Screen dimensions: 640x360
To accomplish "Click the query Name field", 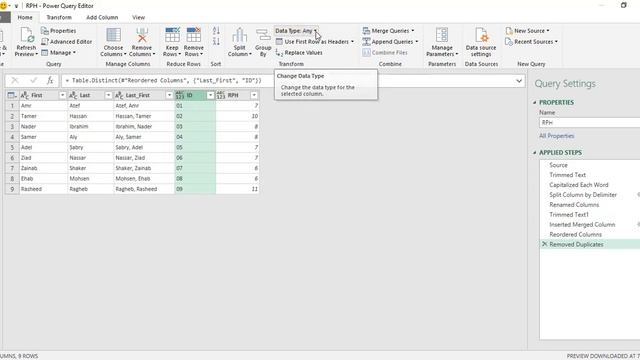I will [x=589, y=122].
